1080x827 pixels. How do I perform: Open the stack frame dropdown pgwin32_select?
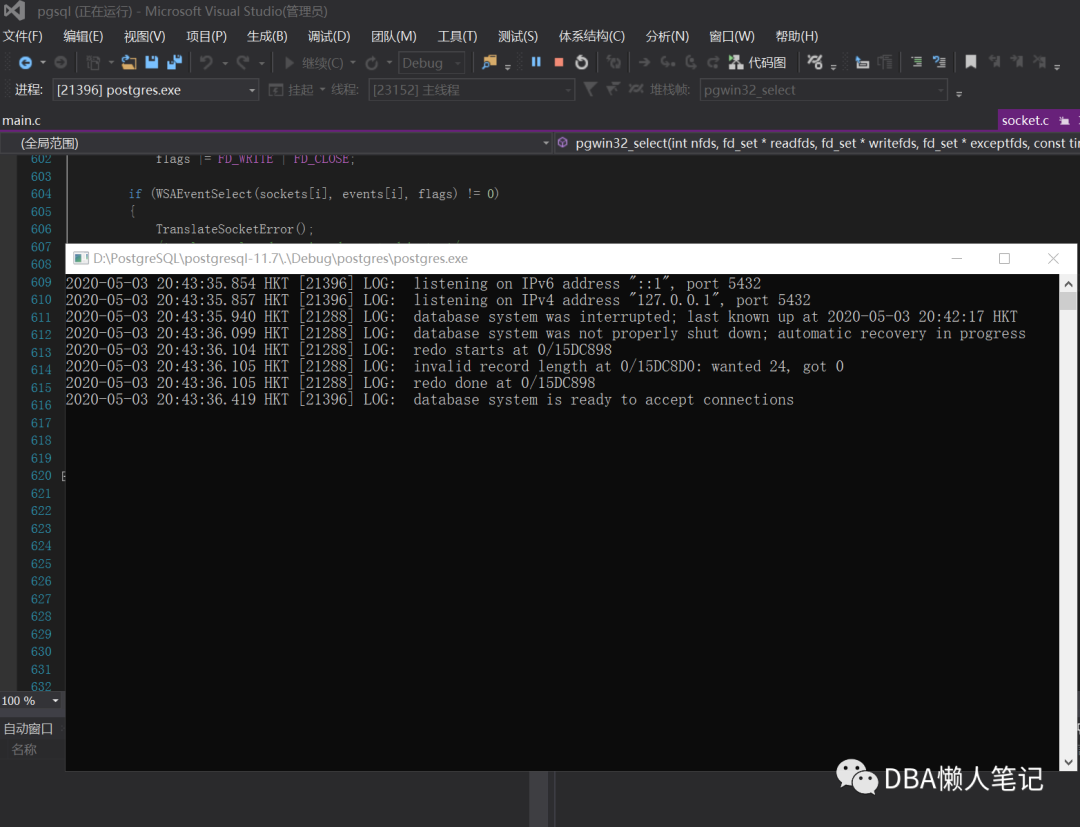point(823,90)
